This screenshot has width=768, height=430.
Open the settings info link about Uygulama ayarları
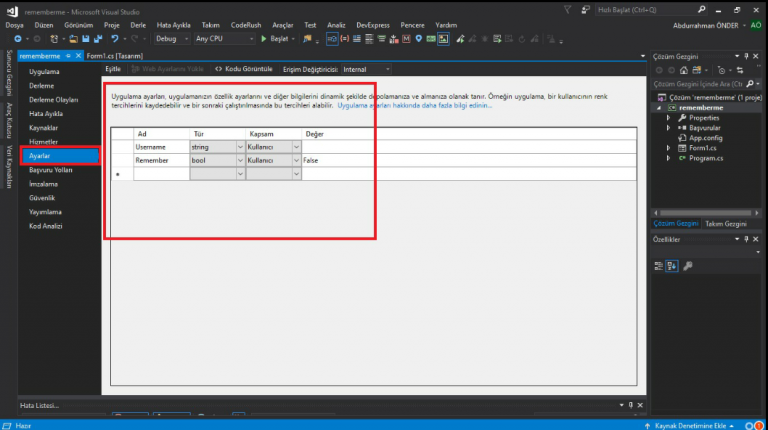(414, 105)
